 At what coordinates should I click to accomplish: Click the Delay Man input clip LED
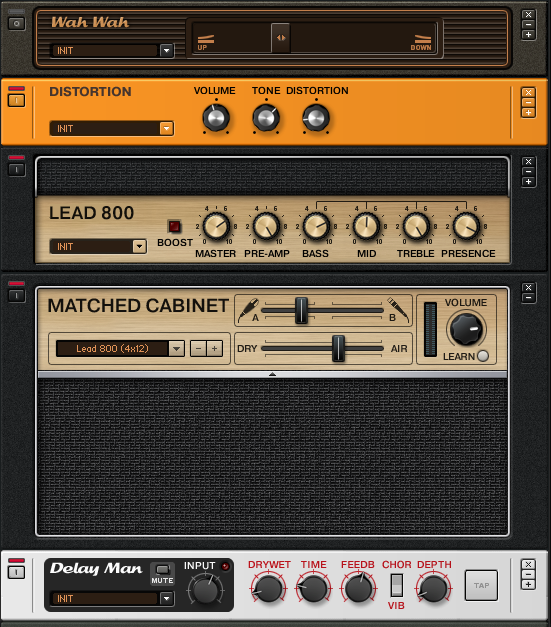click(x=226, y=566)
